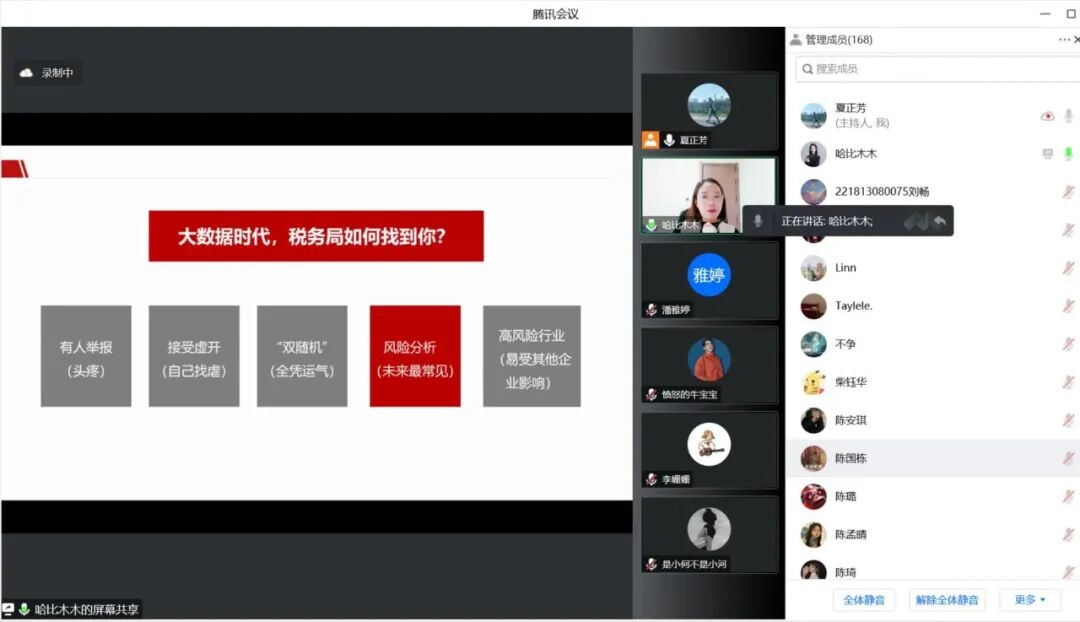Click the microphone icon on 雅婷's video tile
The image size is (1080, 622).
pyautogui.click(x=650, y=308)
